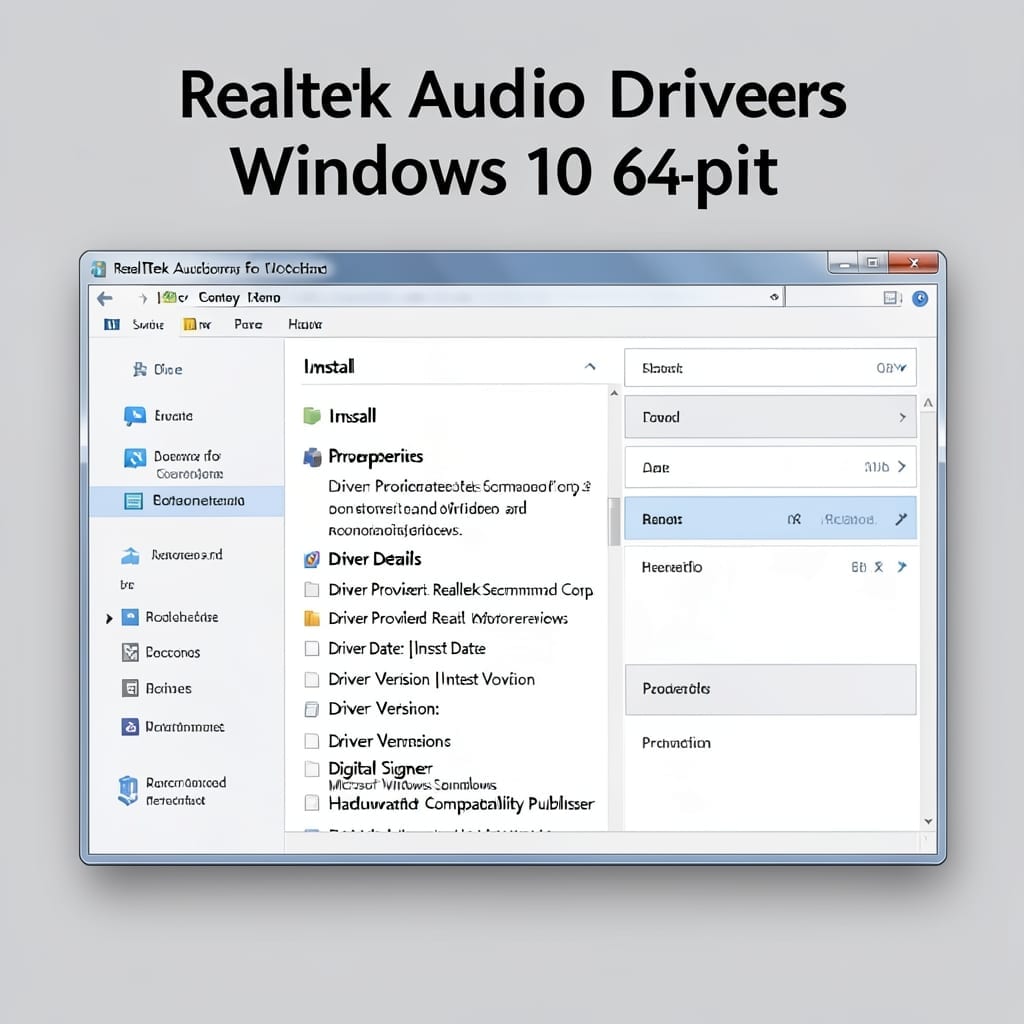The width and height of the screenshot is (1024, 1024).
Task: Click the Diver Deails icon
Action: point(312,560)
